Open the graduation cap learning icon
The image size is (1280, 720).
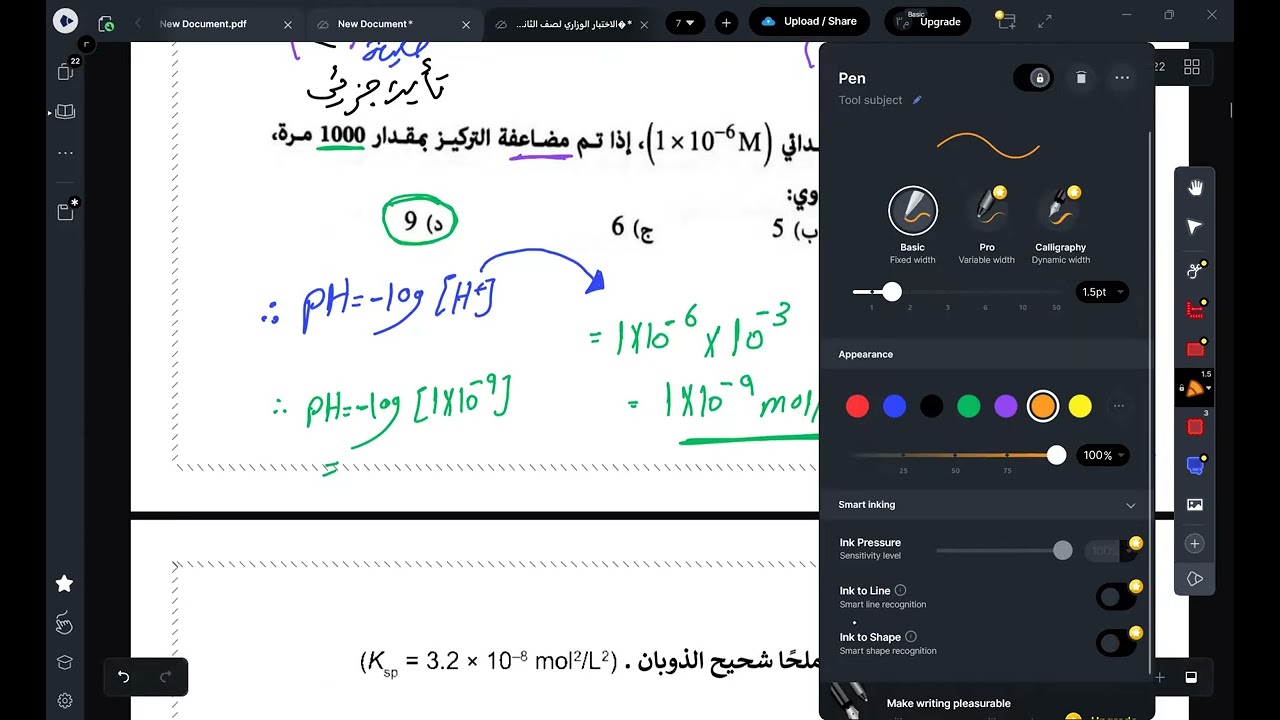(65, 663)
